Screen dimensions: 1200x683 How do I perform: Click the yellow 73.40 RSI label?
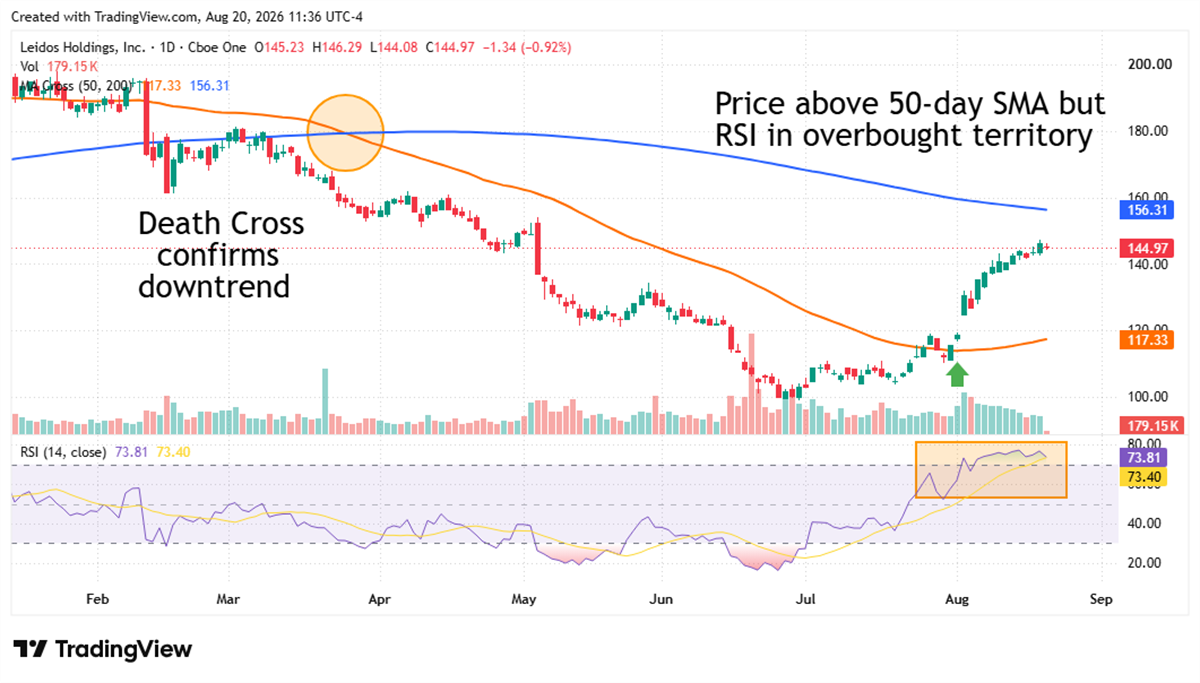[x=1146, y=477]
